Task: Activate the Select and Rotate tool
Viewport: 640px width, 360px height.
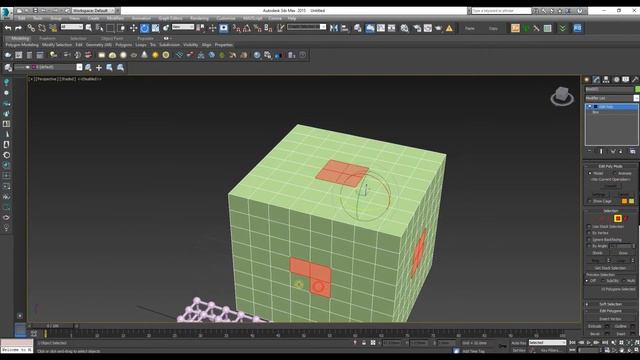Action: click(144, 28)
